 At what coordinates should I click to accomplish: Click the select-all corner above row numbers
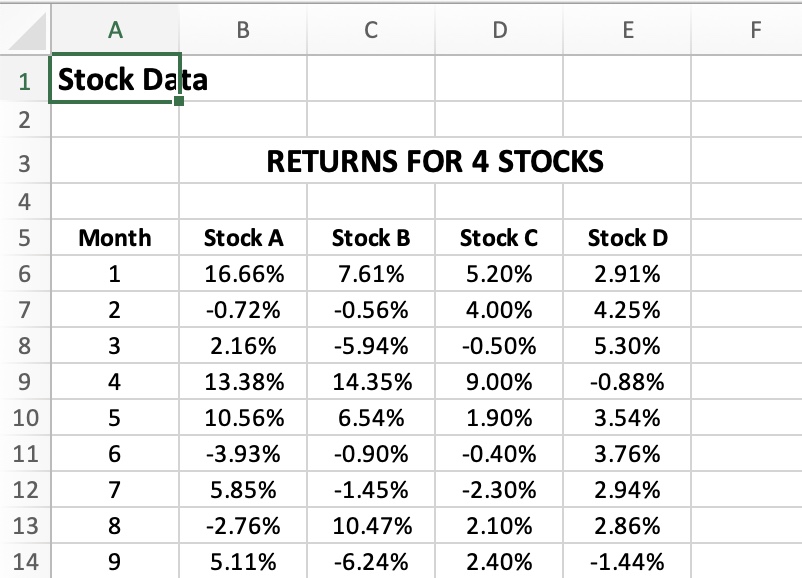tap(26, 30)
